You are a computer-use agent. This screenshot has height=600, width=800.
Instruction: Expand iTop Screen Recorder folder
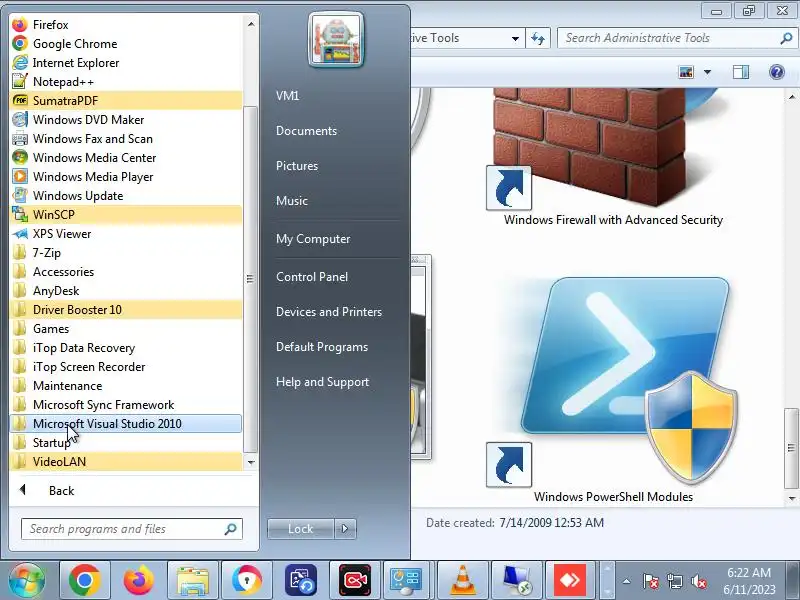[126, 366]
